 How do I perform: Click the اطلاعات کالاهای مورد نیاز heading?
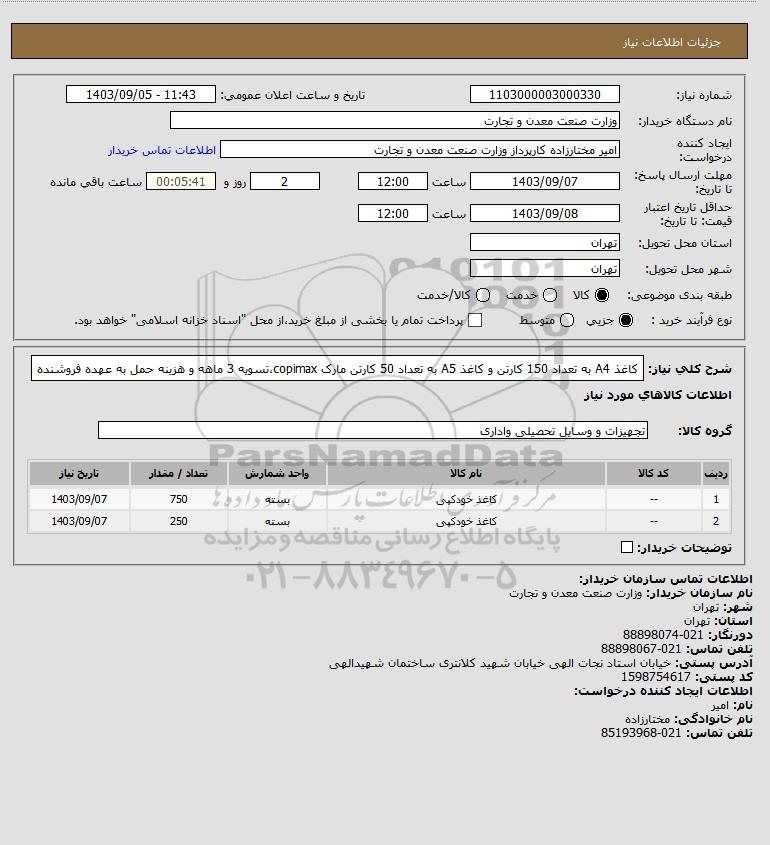[x=657, y=395]
